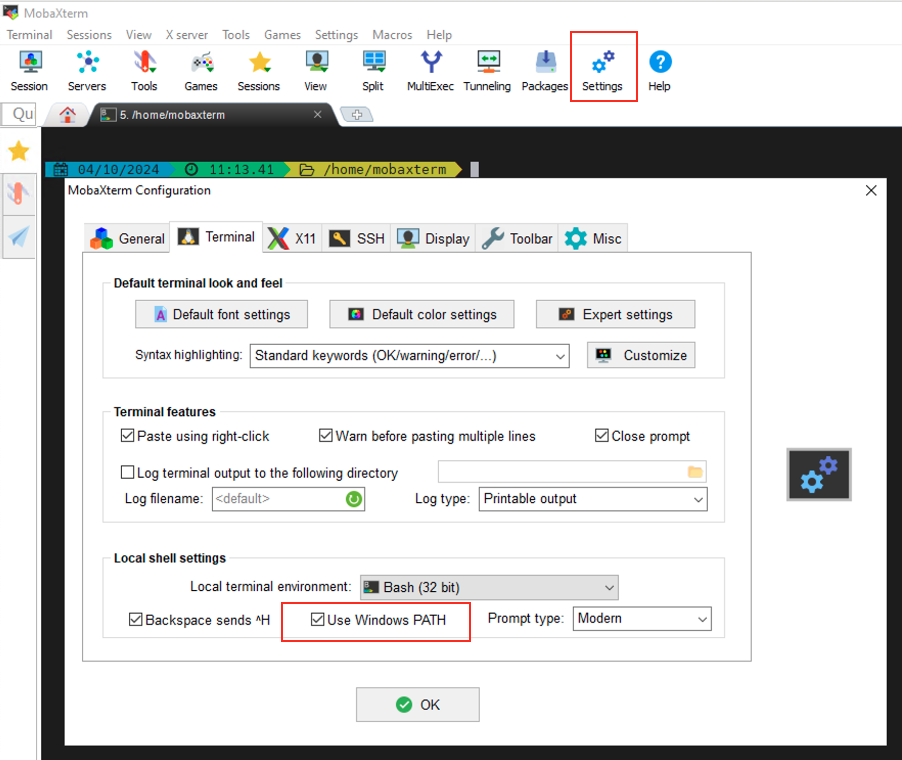The image size is (902, 760).
Task: Expand the Syntax highlighting dropdown
Action: [x=409, y=355]
